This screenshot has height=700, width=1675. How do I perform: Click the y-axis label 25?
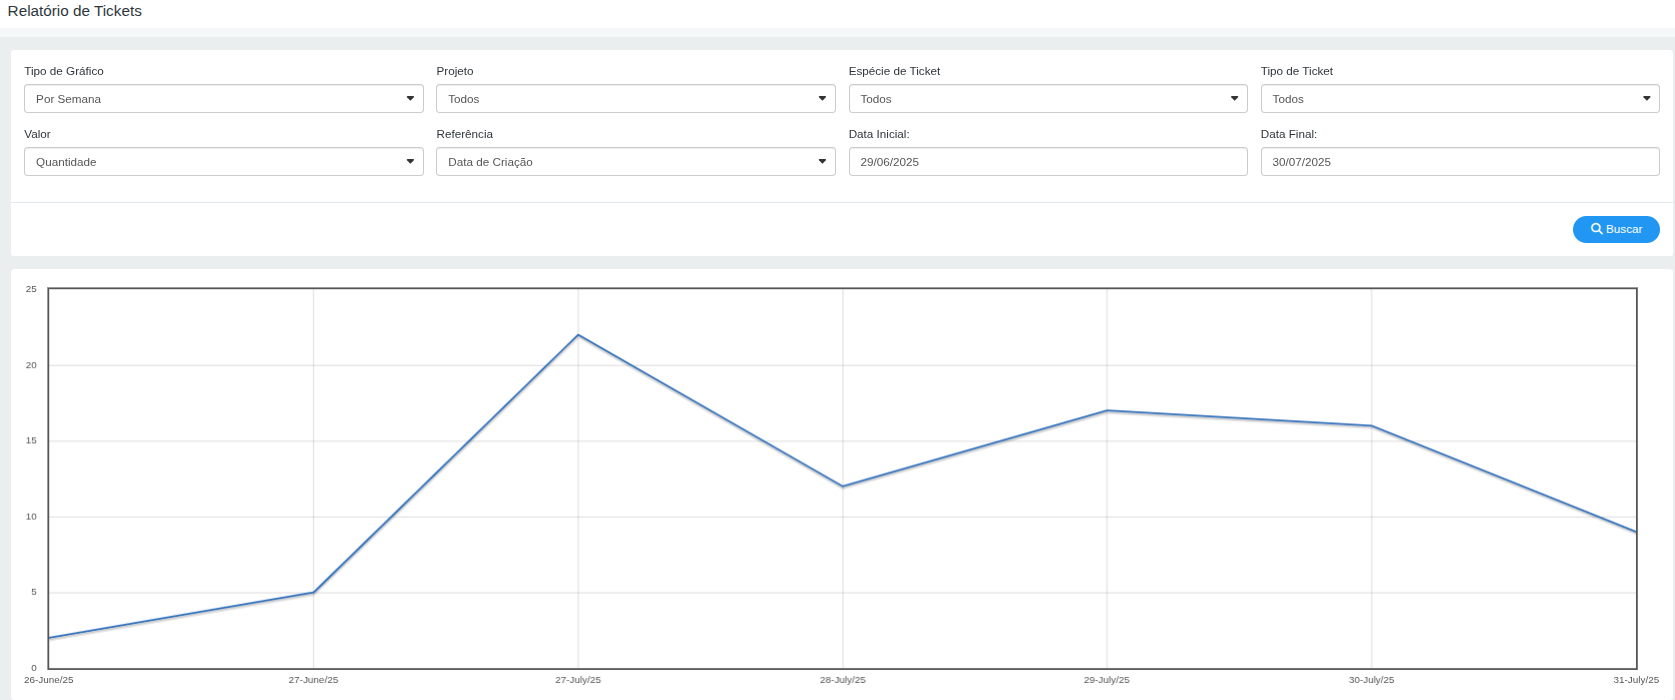[x=32, y=289]
